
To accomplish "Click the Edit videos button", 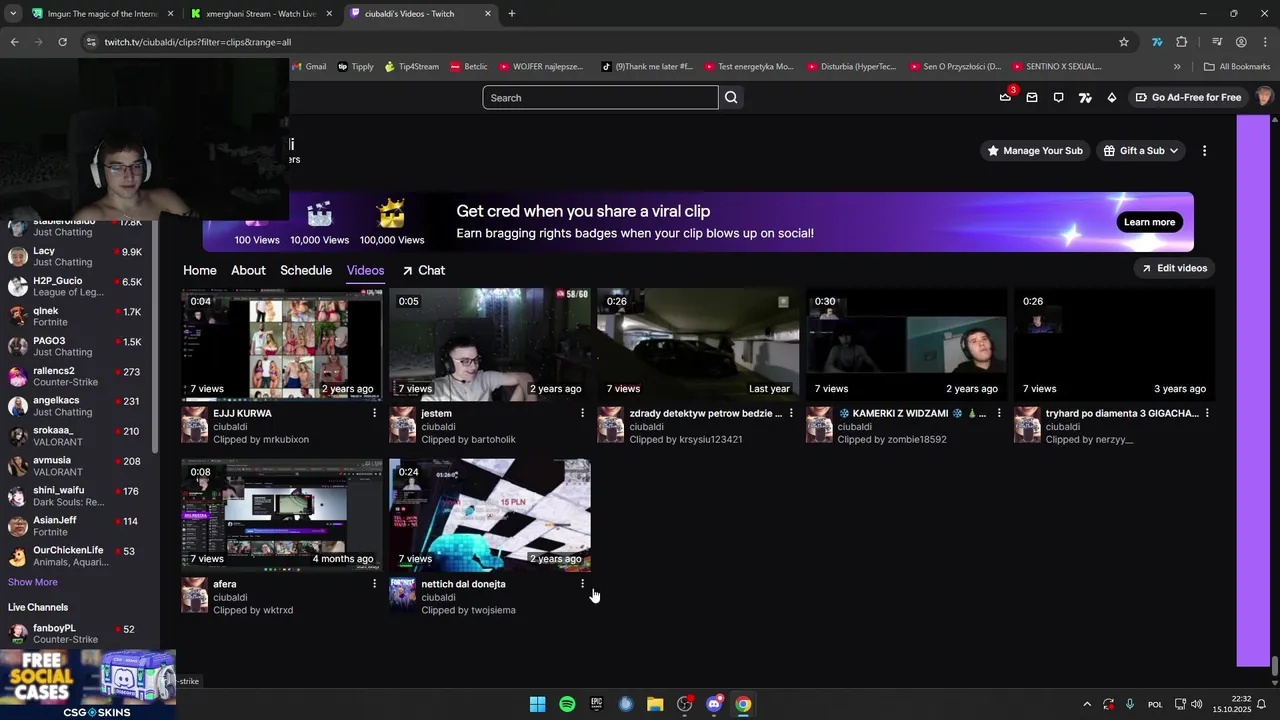I will point(1174,268).
